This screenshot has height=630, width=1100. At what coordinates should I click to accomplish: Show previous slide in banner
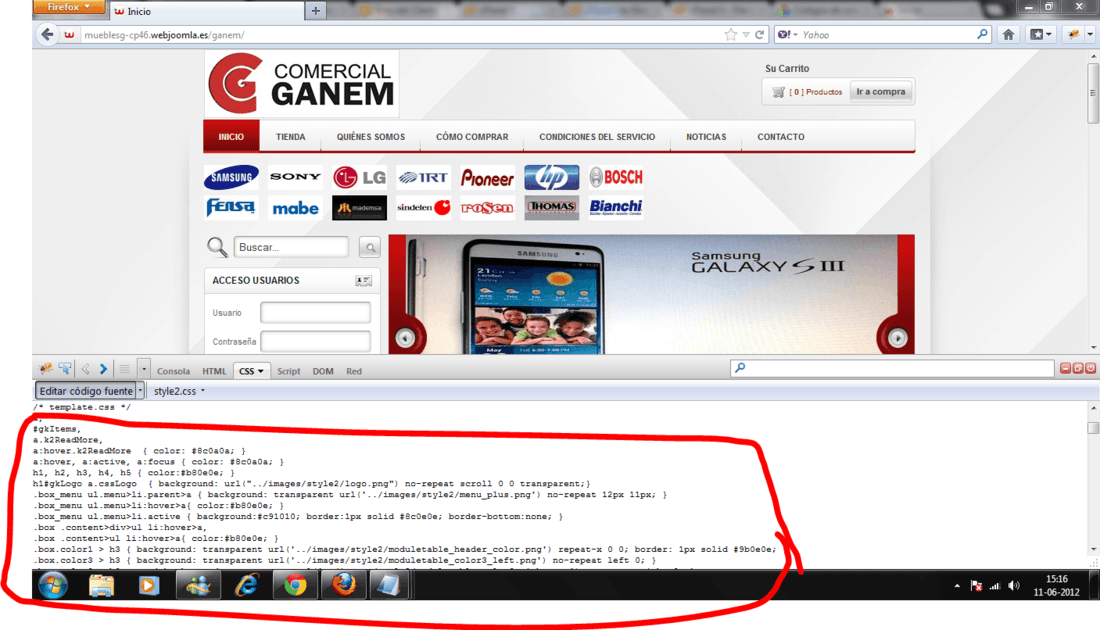(x=405, y=338)
